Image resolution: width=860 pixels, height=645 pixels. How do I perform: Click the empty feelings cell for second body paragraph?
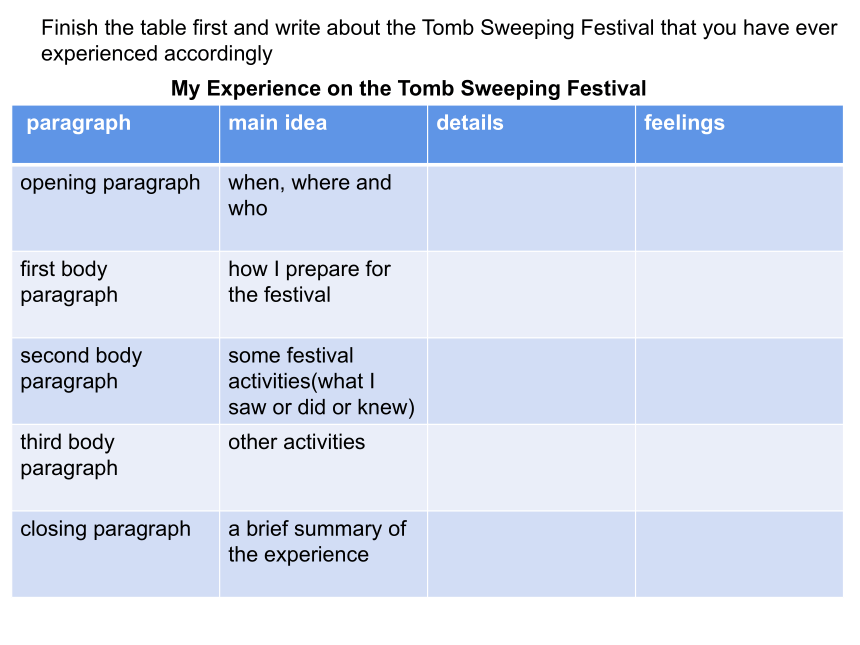pos(739,381)
